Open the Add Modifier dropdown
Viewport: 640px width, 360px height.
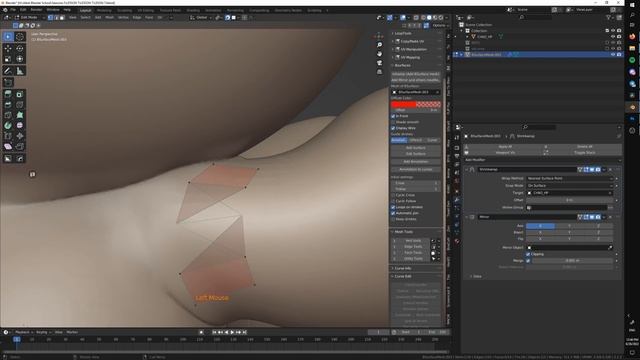542,160
